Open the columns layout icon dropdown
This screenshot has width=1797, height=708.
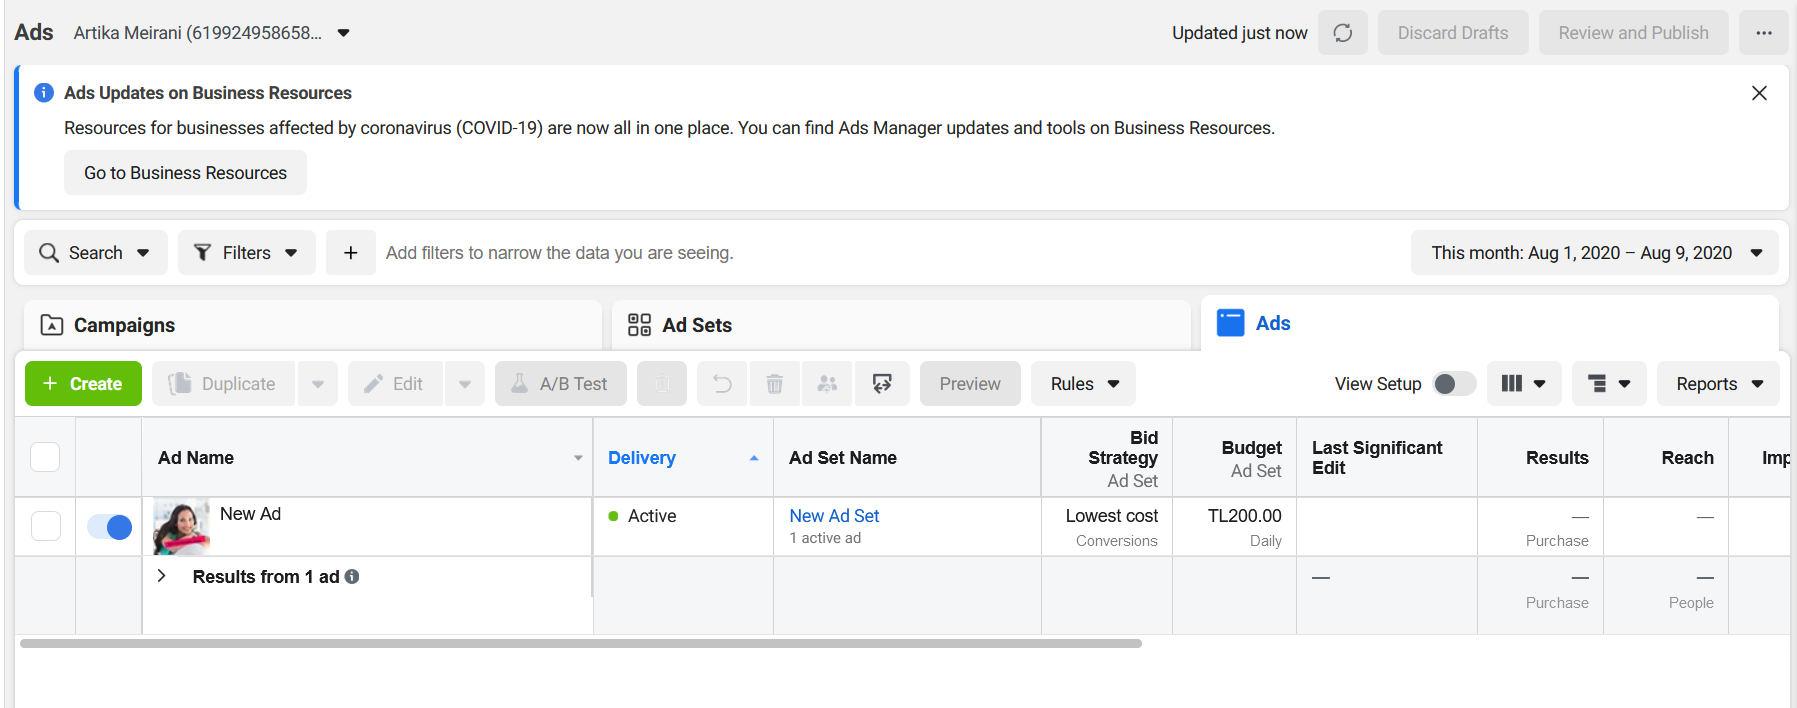point(1524,384)
